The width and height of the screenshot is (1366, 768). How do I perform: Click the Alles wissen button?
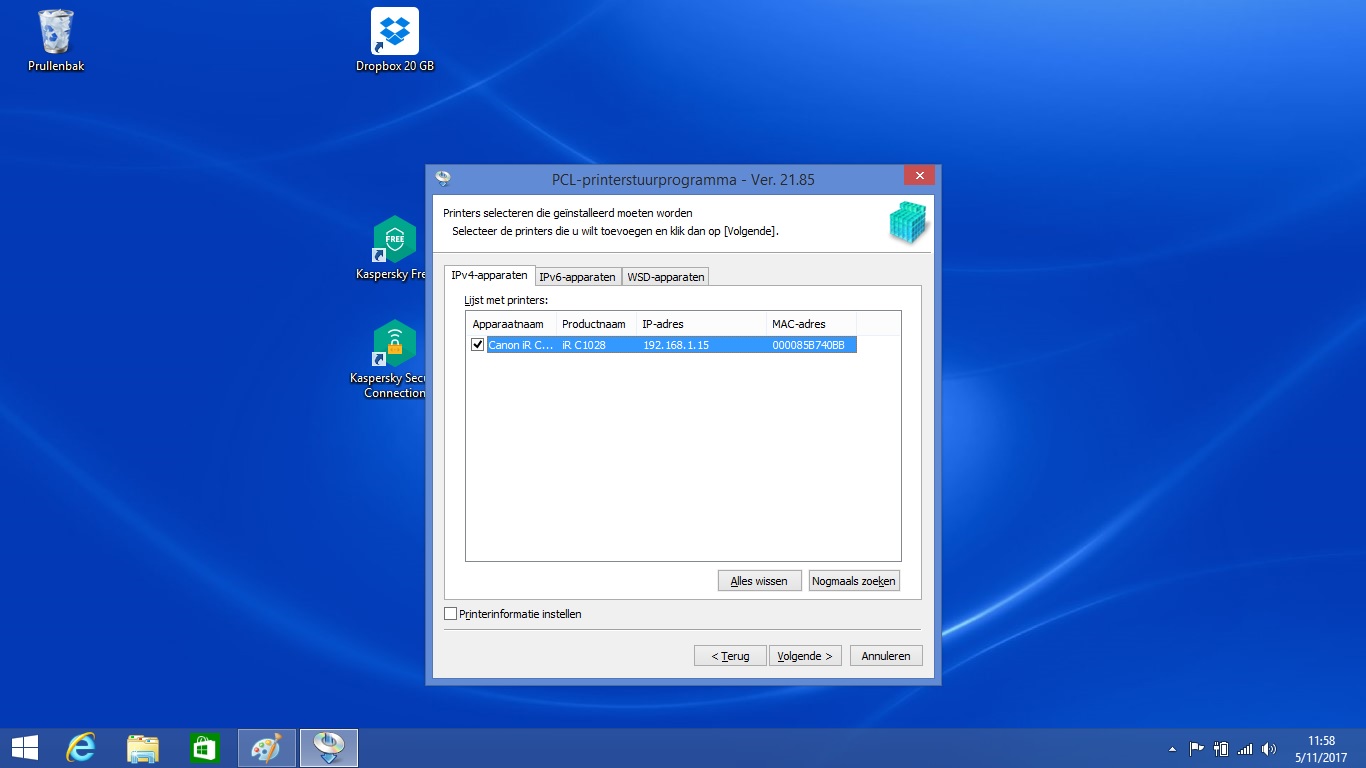(759, 580)
